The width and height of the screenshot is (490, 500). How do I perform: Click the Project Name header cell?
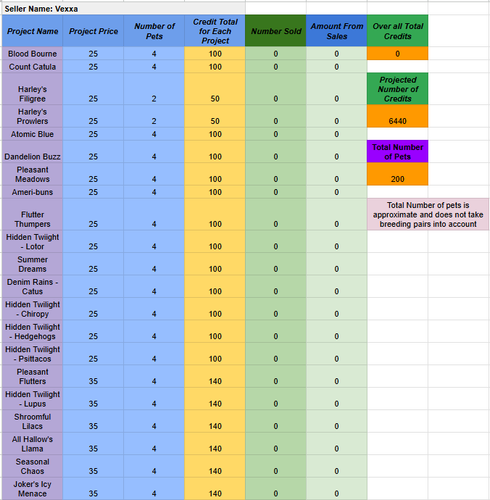click(32, 31)
